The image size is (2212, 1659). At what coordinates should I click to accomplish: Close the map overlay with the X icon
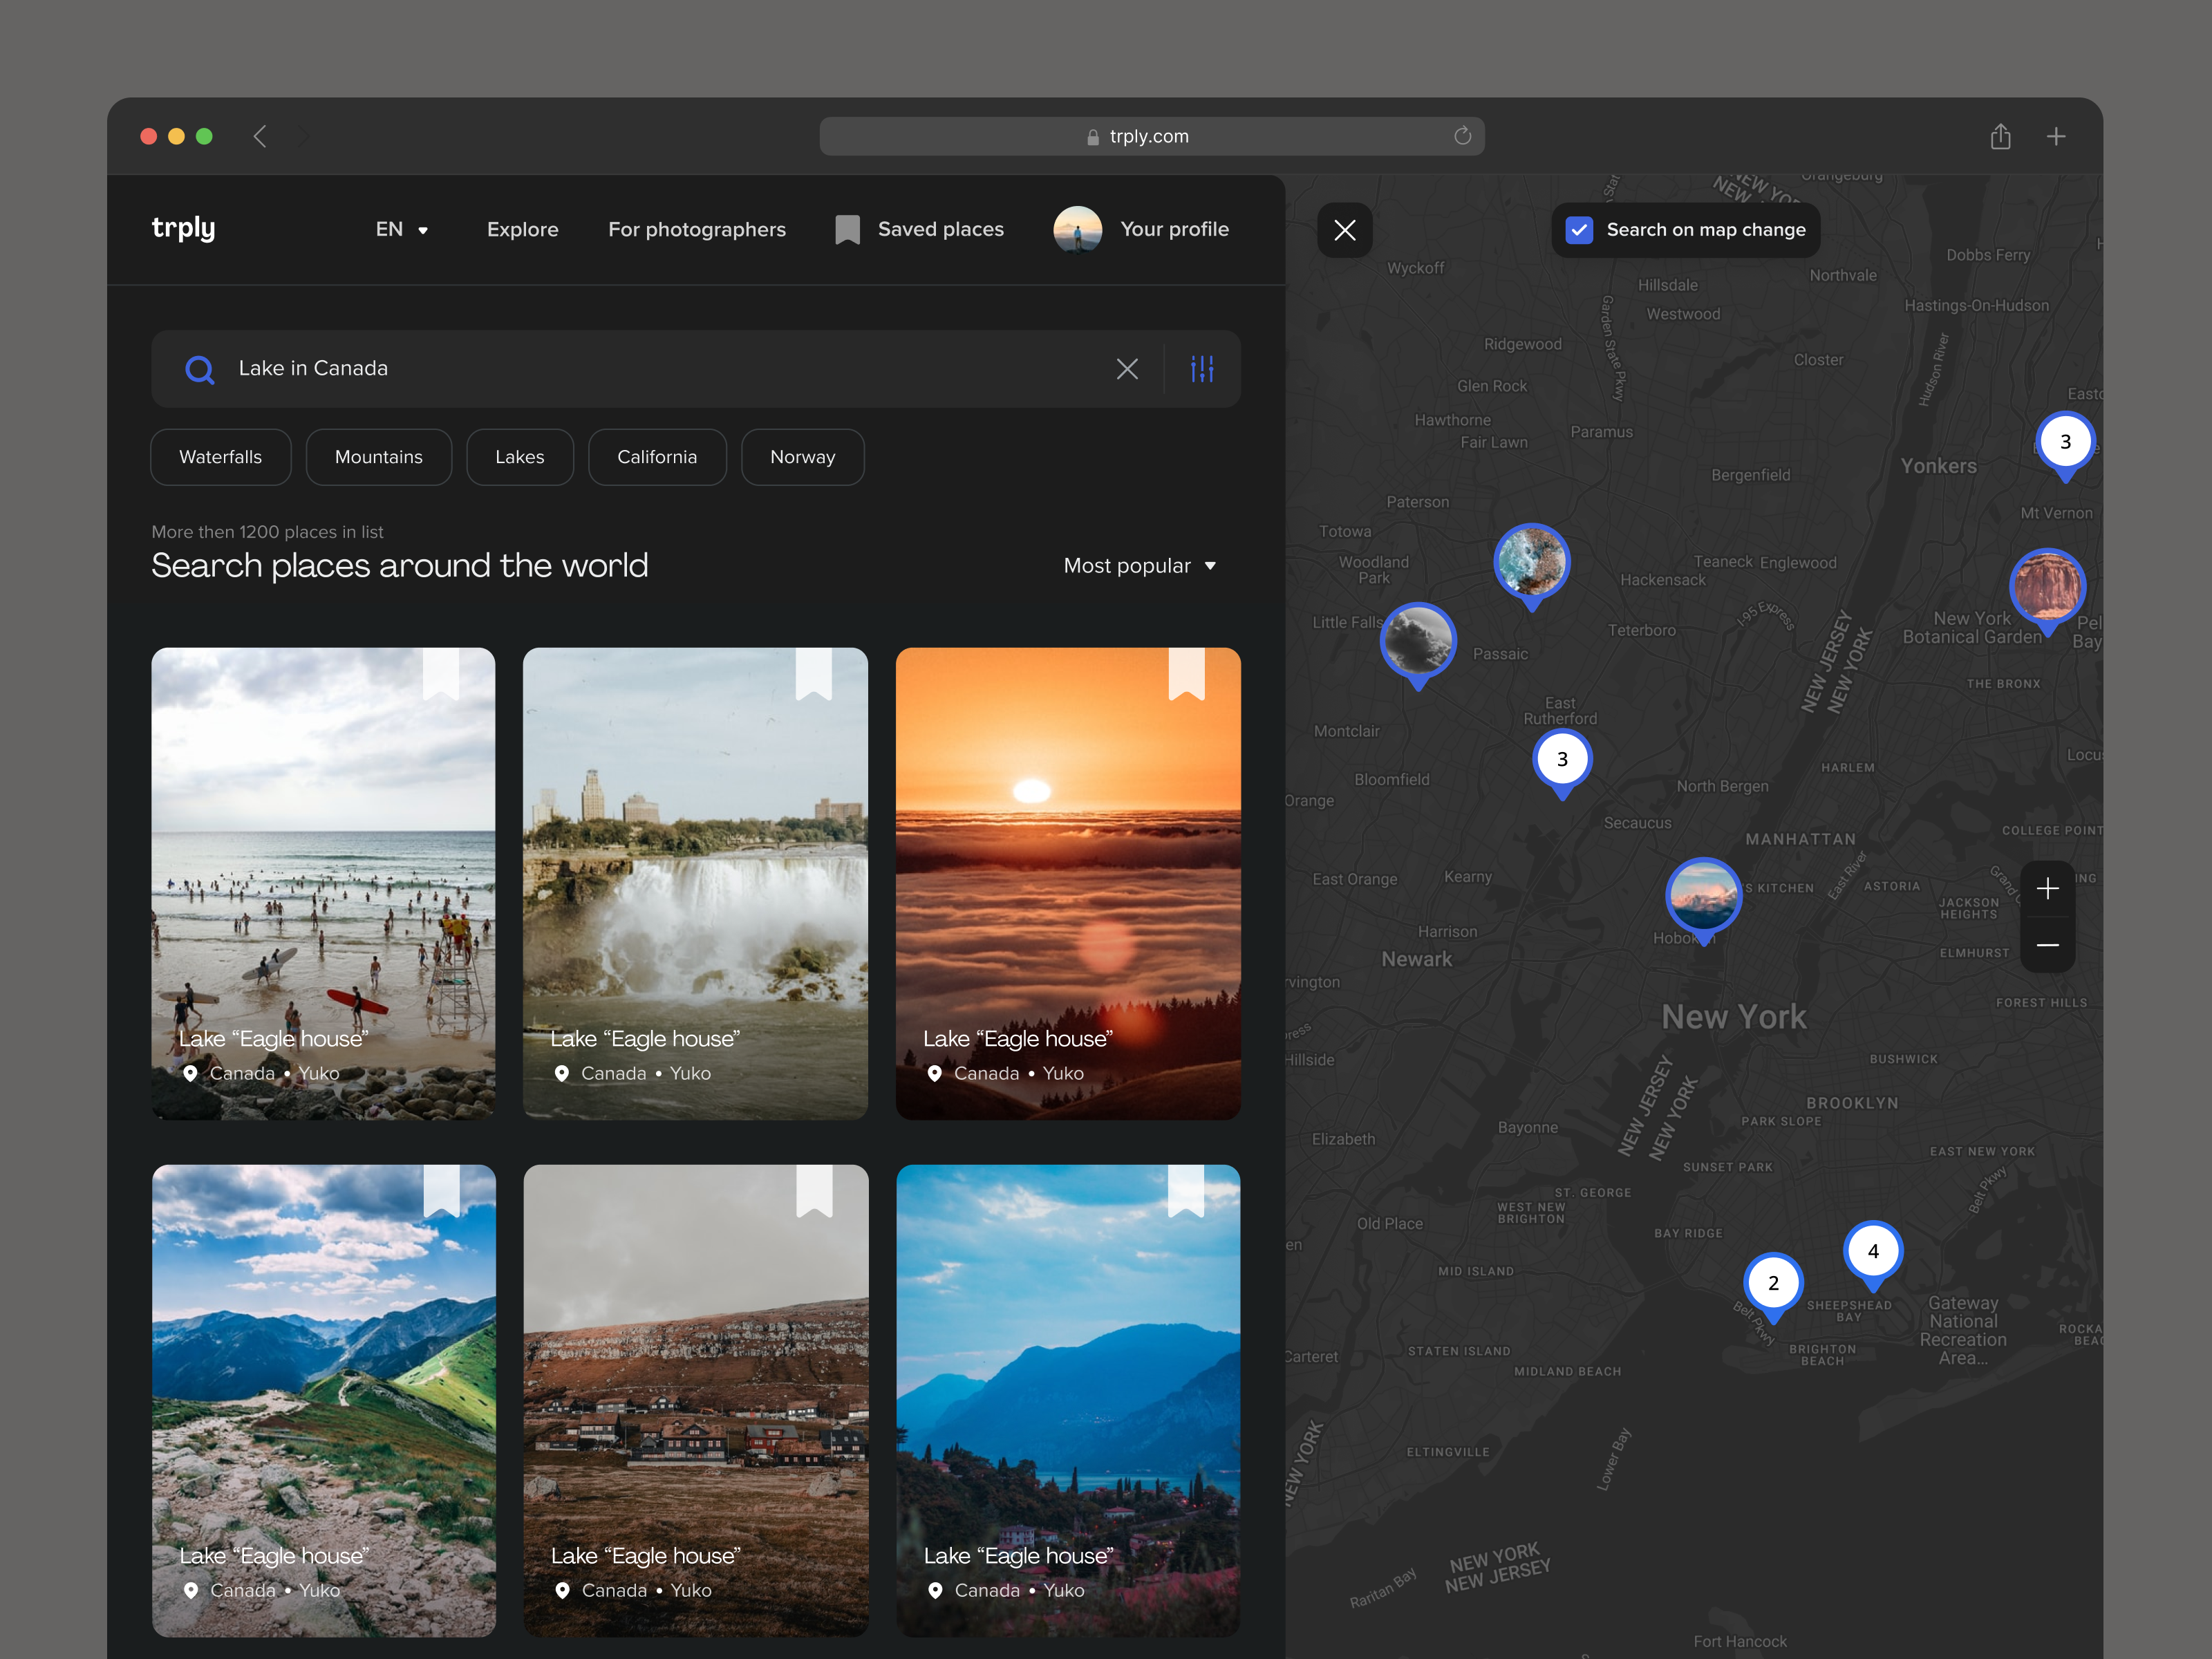click(x=1345, y=230)
